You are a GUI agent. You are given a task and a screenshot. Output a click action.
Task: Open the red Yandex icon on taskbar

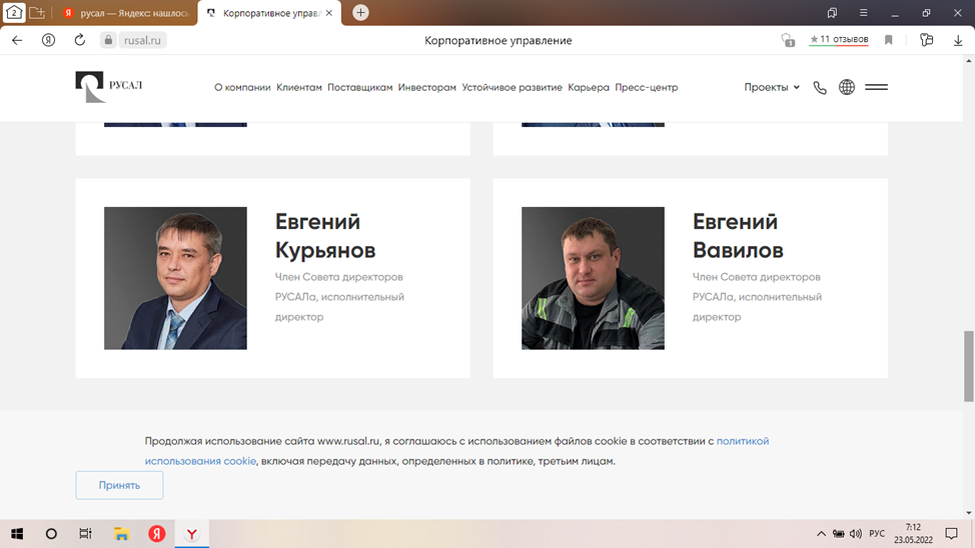tap(157, 534)
